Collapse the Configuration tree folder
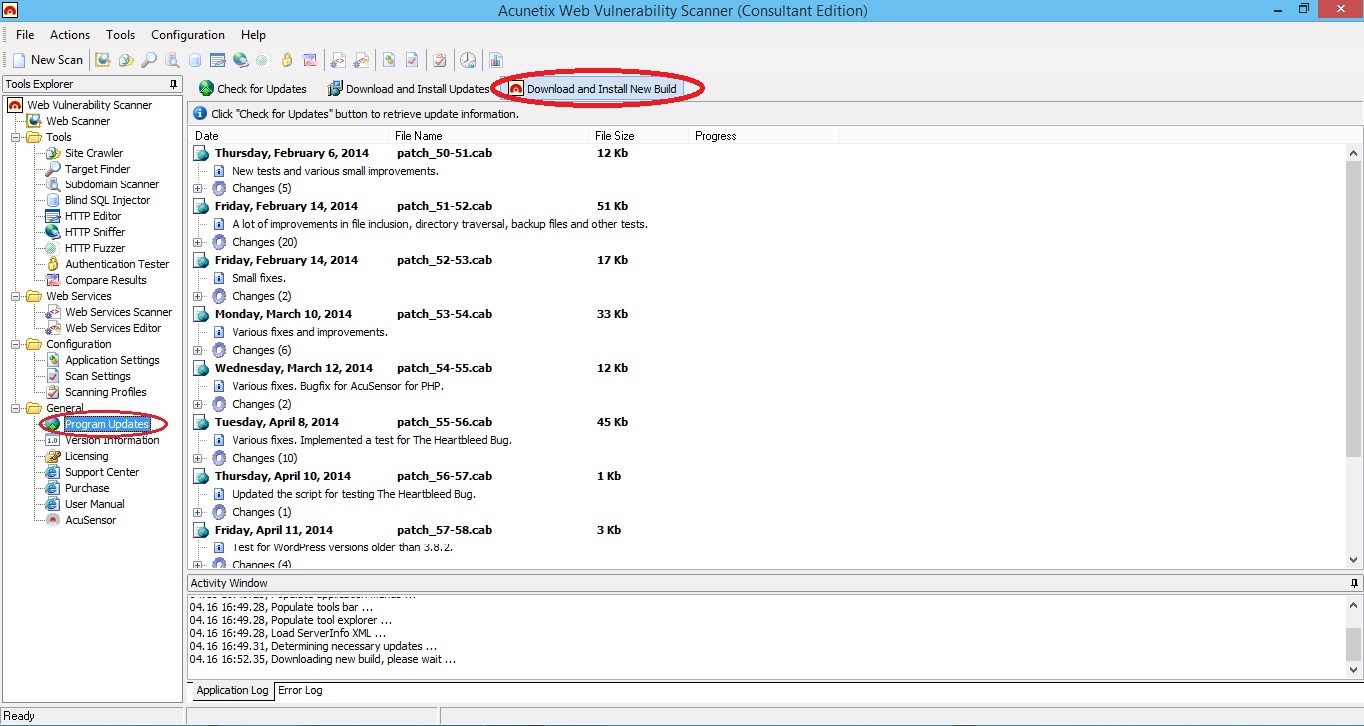 click(x=16, y=344)
